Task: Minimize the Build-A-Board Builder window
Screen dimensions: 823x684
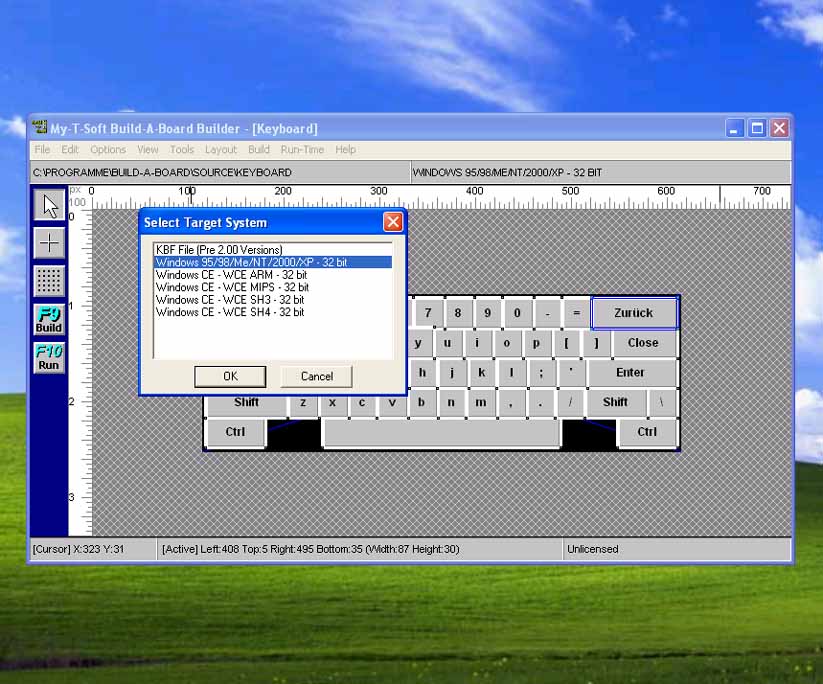Action: pyautogui.click(x=734, y=128)
